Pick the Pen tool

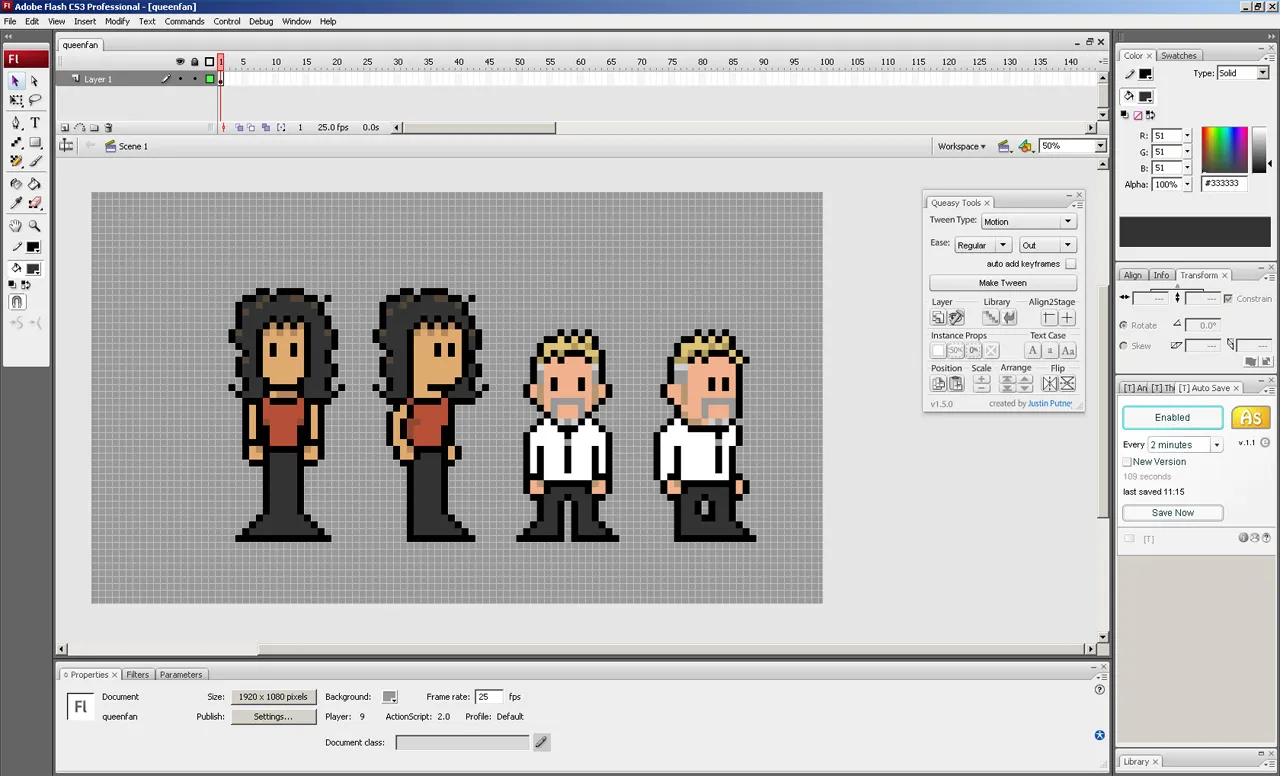[x=16, y=122]
